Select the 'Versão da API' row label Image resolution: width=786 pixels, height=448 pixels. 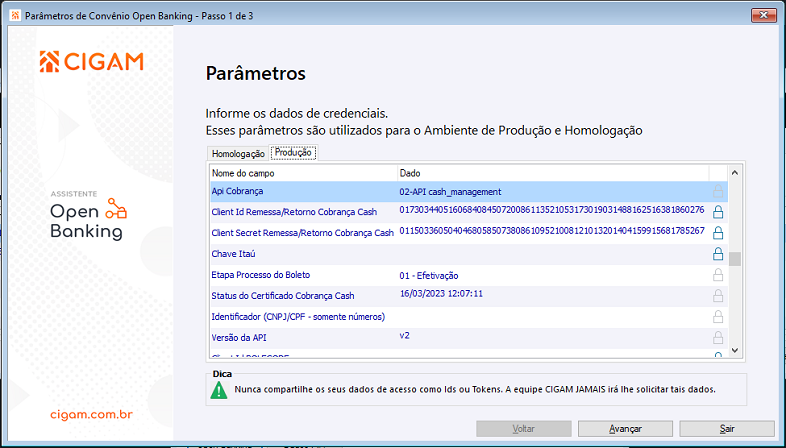[239, 338]
